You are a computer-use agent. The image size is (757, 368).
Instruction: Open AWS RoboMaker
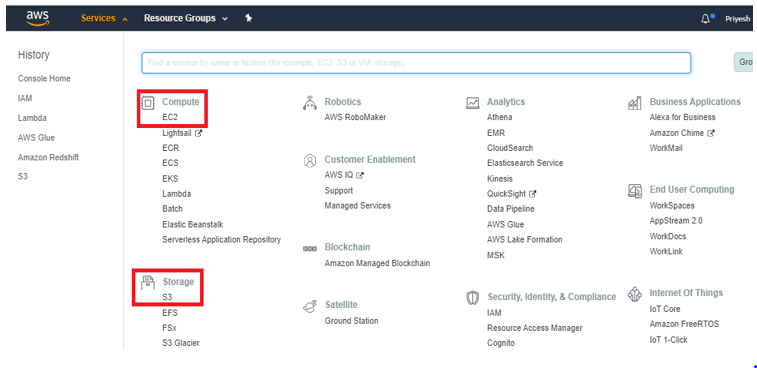tap(355, 117)
